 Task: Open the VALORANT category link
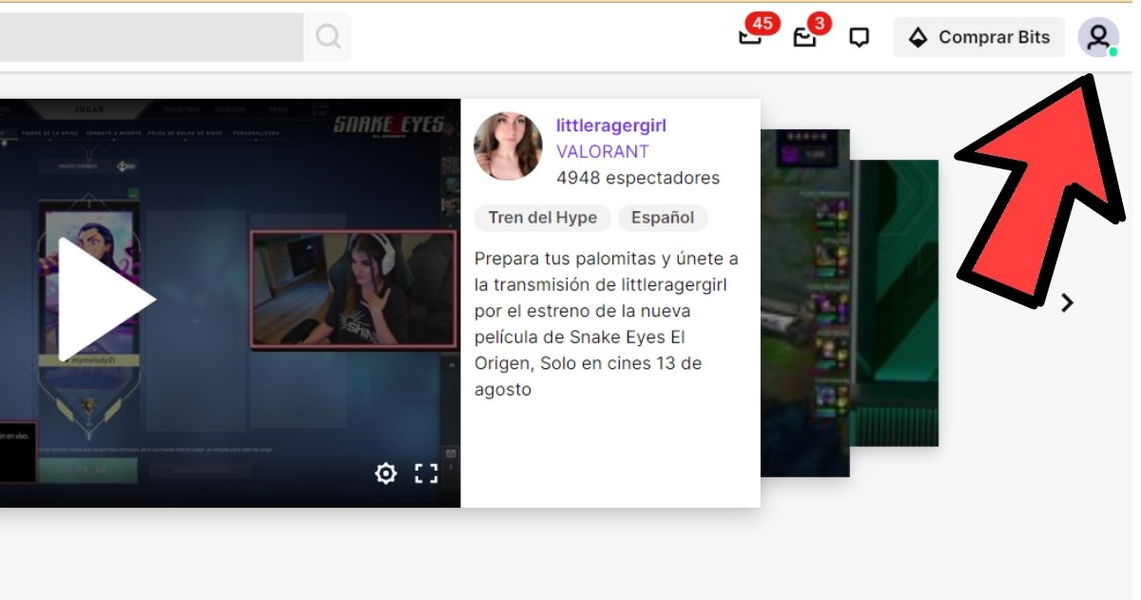coord(603,151)
